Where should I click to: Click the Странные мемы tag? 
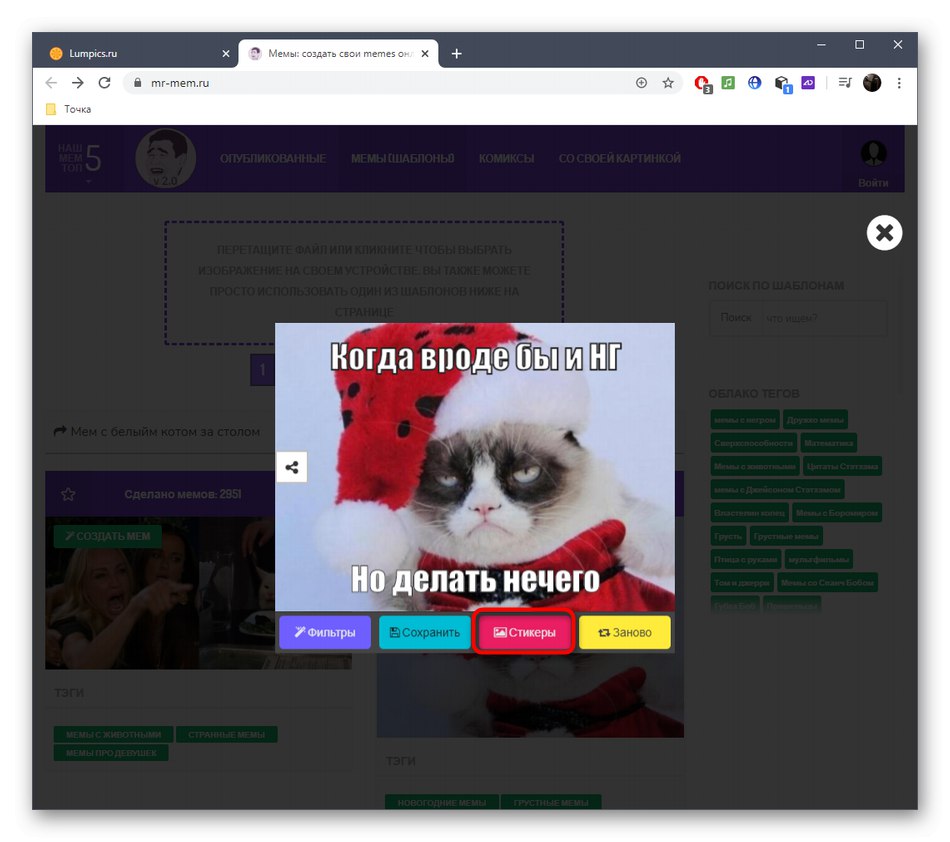226,734
